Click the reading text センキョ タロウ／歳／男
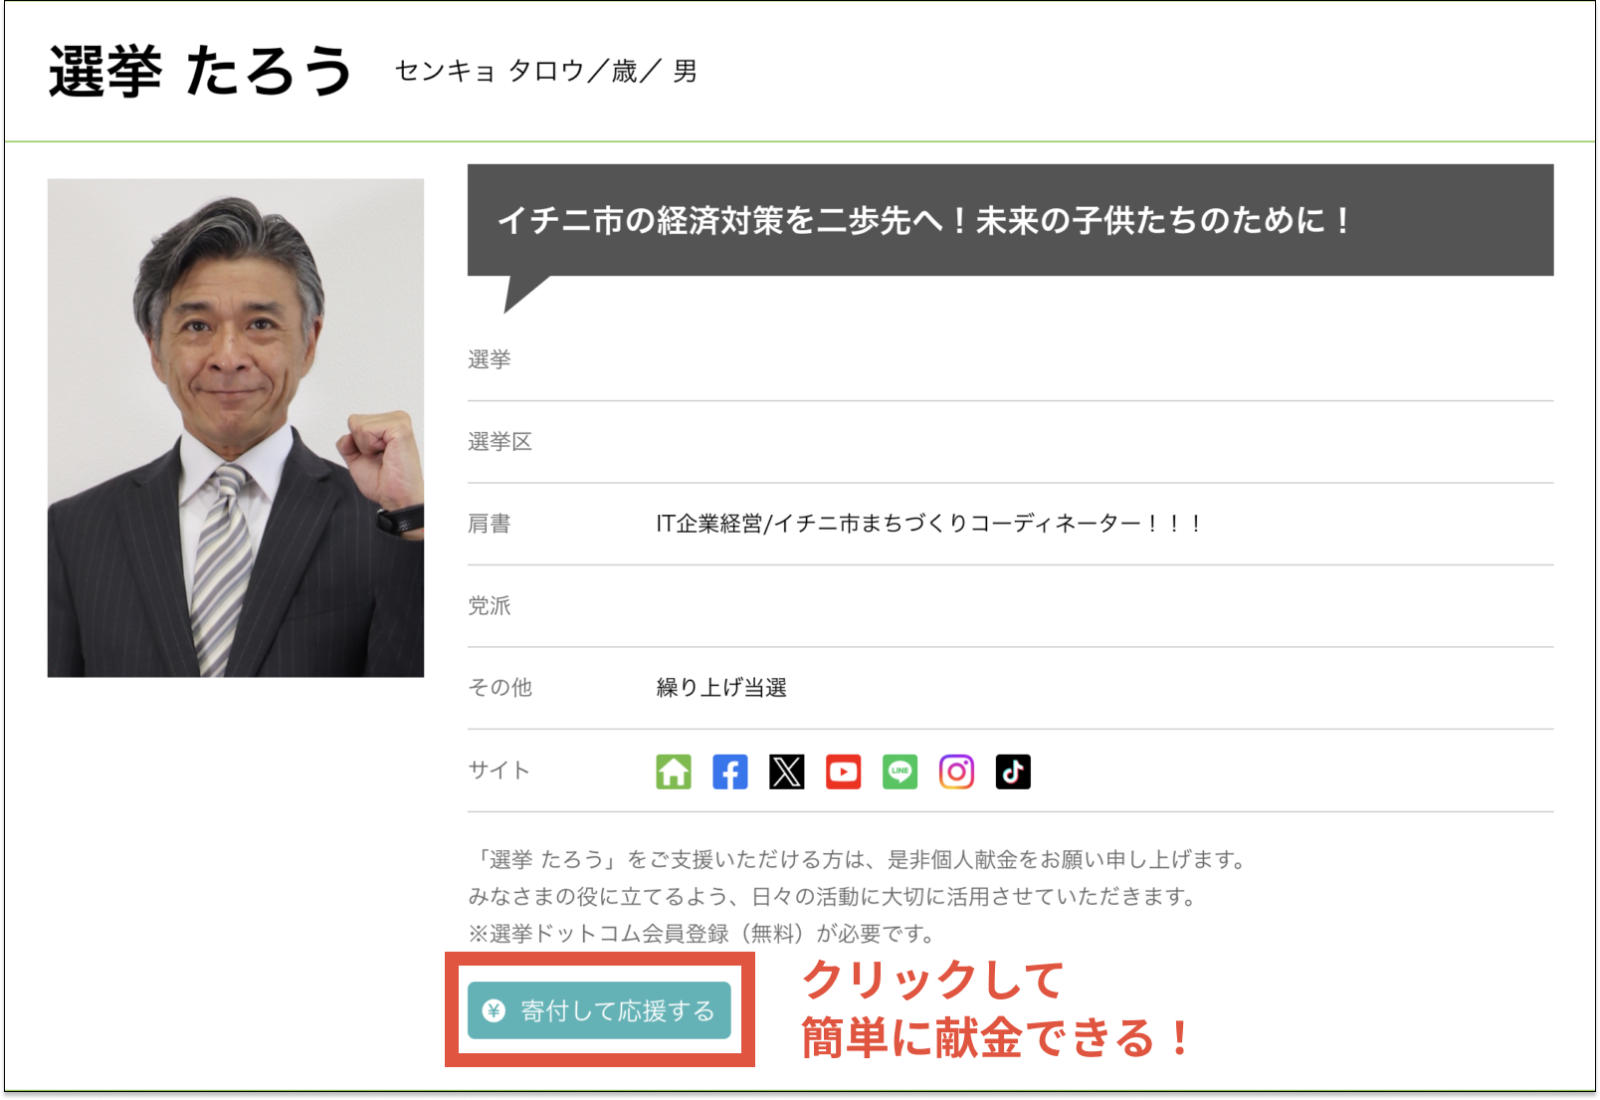 click(546, 71)
